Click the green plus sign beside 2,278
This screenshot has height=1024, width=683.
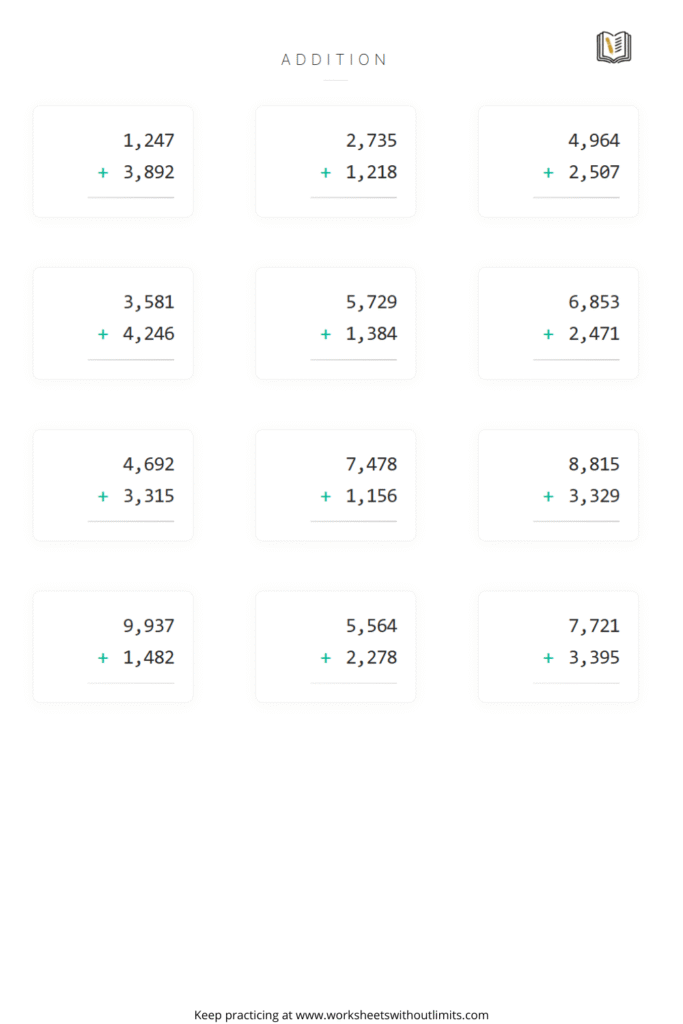(x=326, y=658)
